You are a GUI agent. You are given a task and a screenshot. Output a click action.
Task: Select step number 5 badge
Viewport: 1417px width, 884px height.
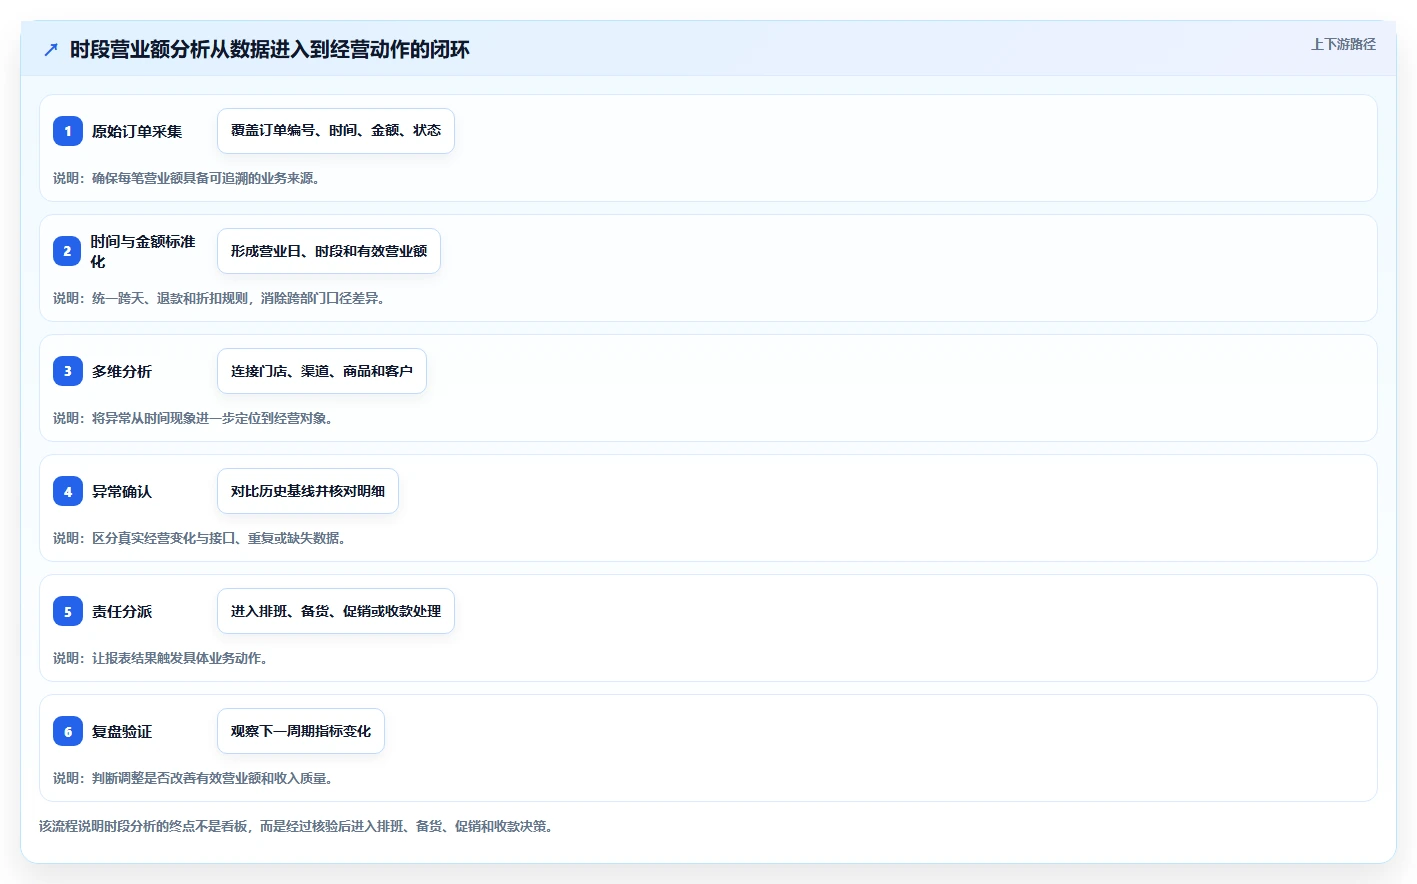68,611
